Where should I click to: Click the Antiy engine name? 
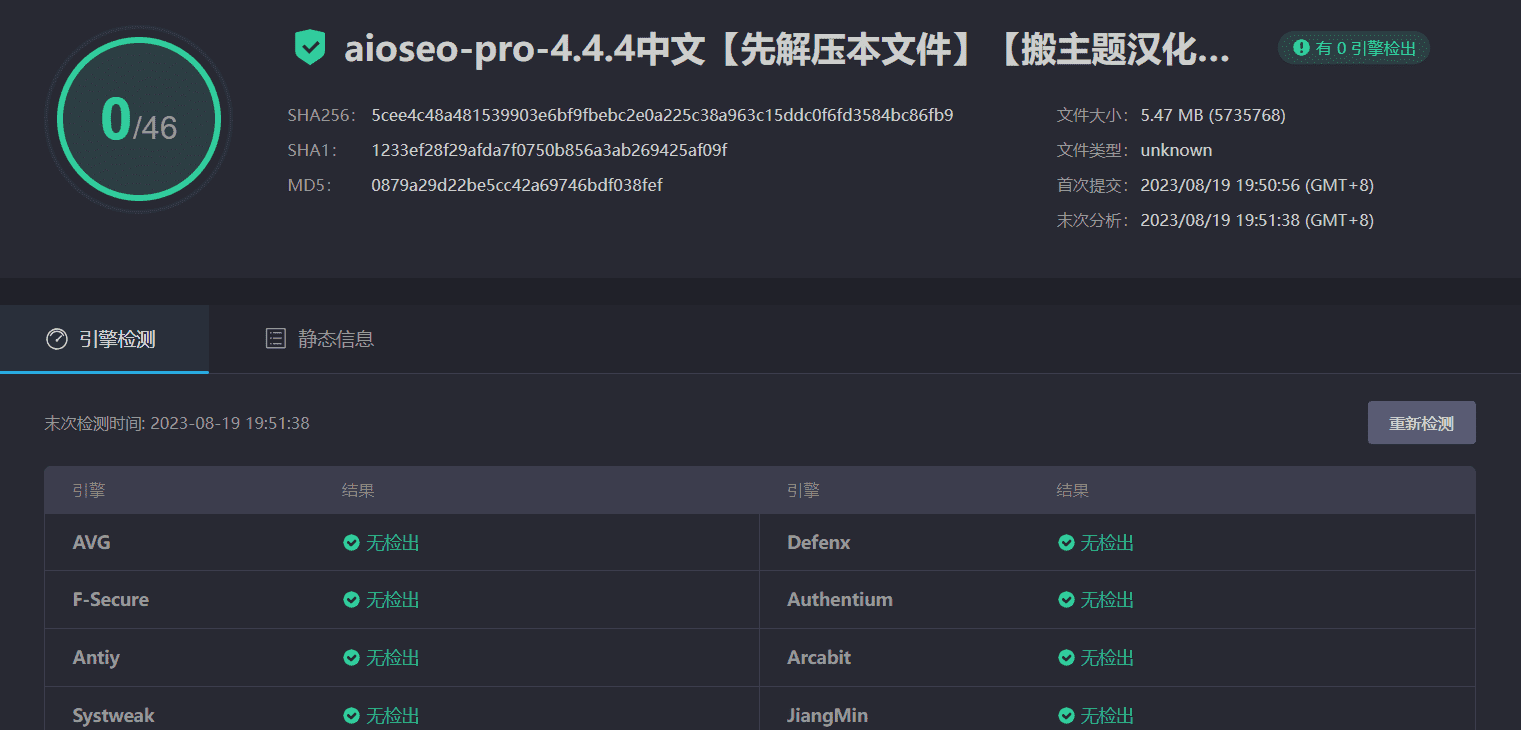[96, 658]
